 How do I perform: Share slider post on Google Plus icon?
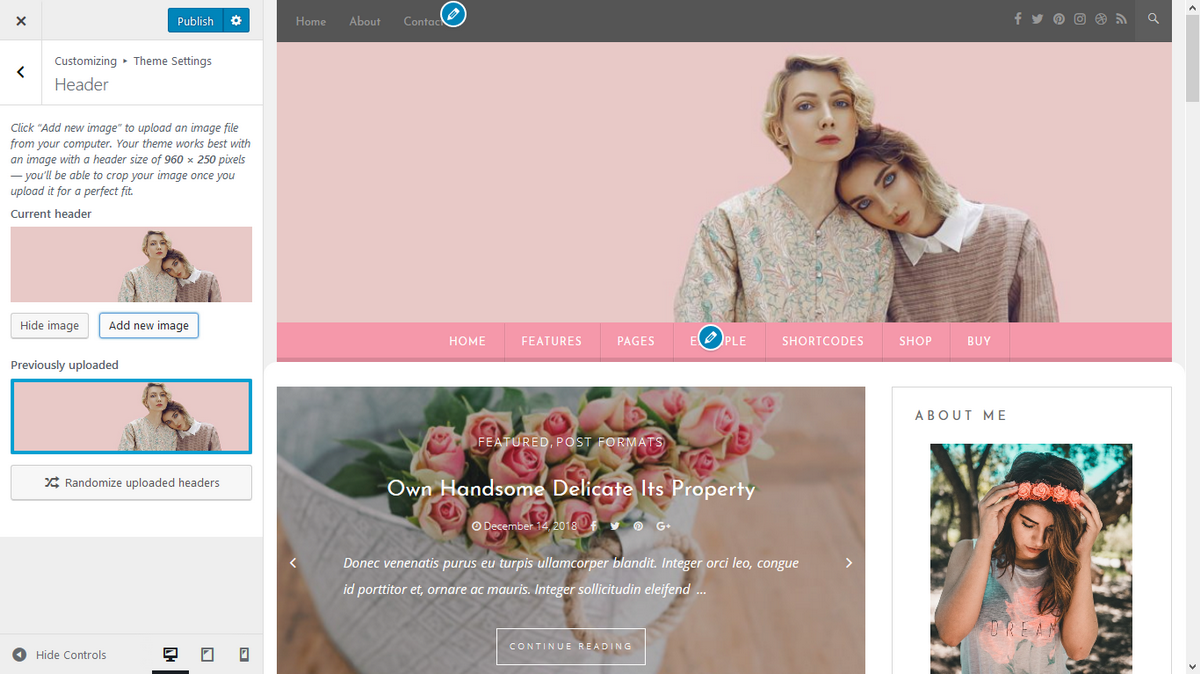coord(663,526)
